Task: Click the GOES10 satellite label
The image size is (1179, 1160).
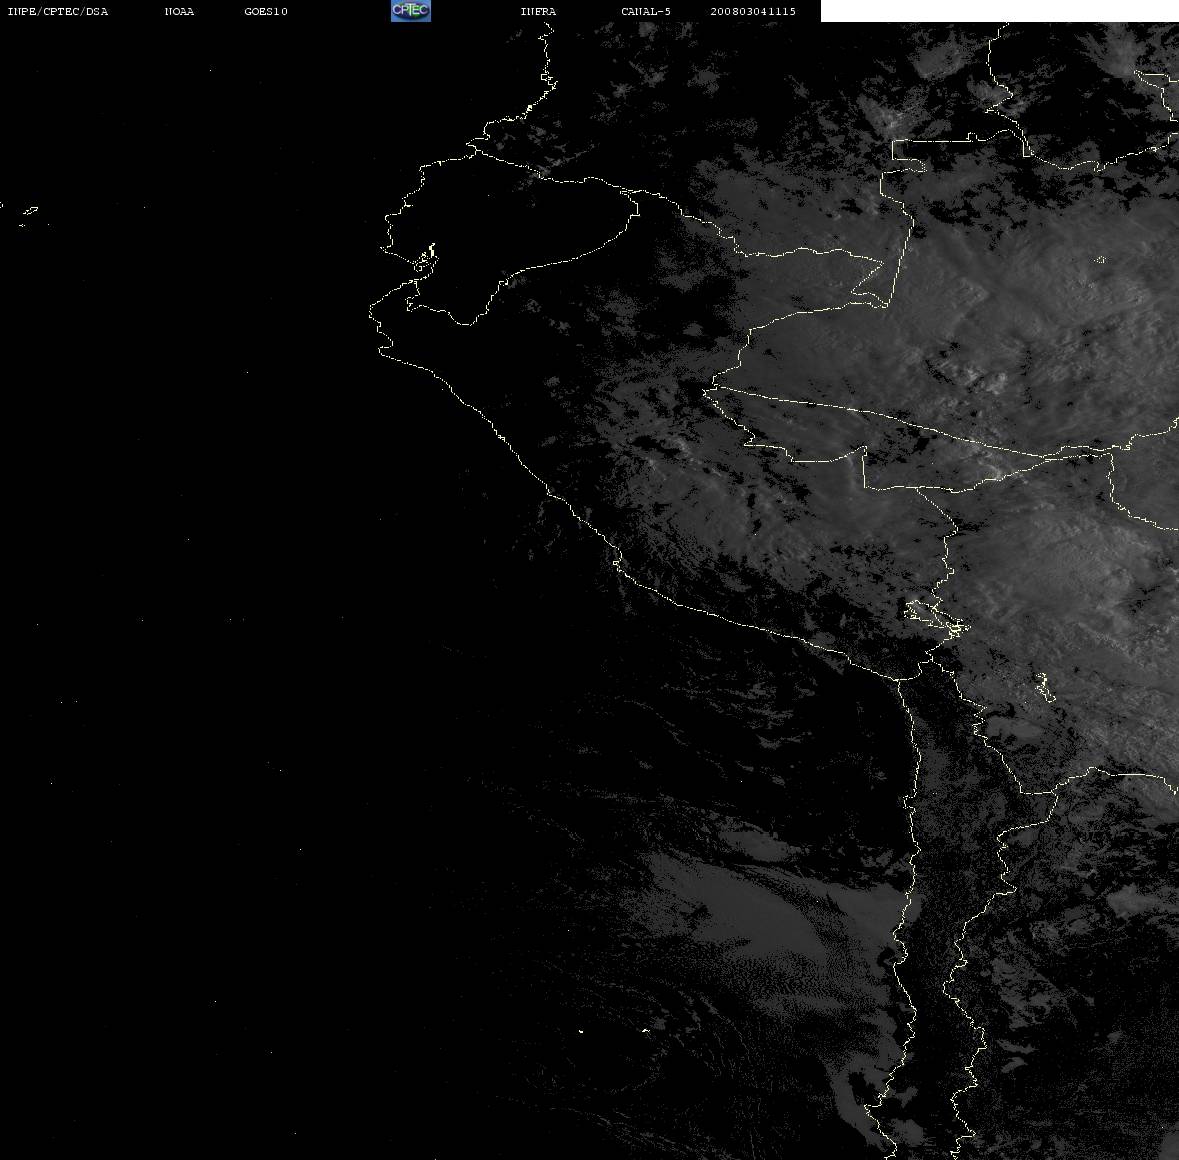Action: pyautogui.click(x=266, y=11)
